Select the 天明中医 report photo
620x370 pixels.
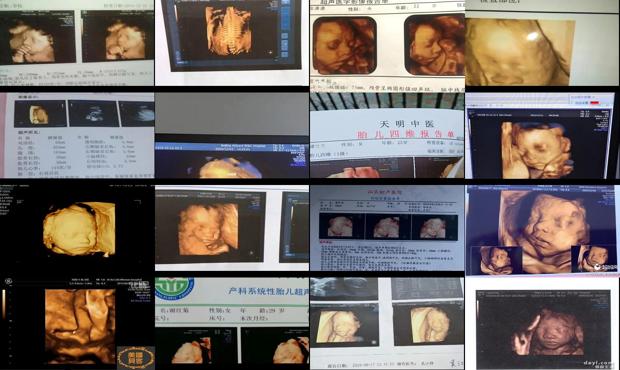click(387, 135)
